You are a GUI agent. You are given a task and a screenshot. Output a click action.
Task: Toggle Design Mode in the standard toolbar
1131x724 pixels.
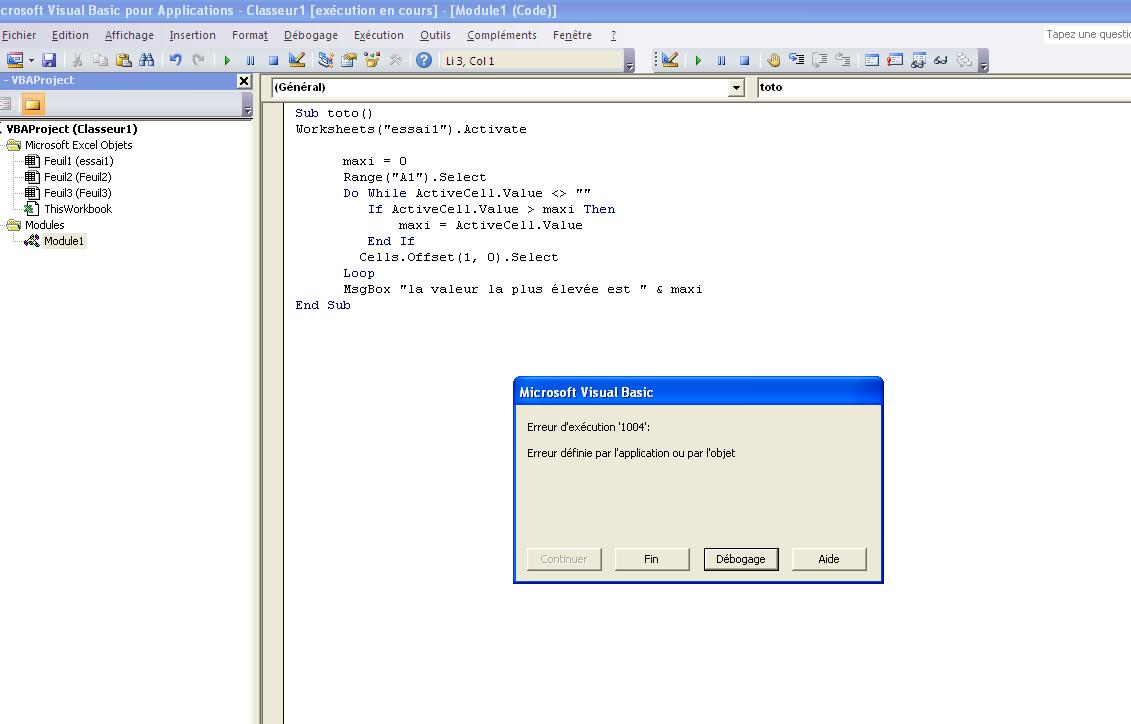pos(296,61)
